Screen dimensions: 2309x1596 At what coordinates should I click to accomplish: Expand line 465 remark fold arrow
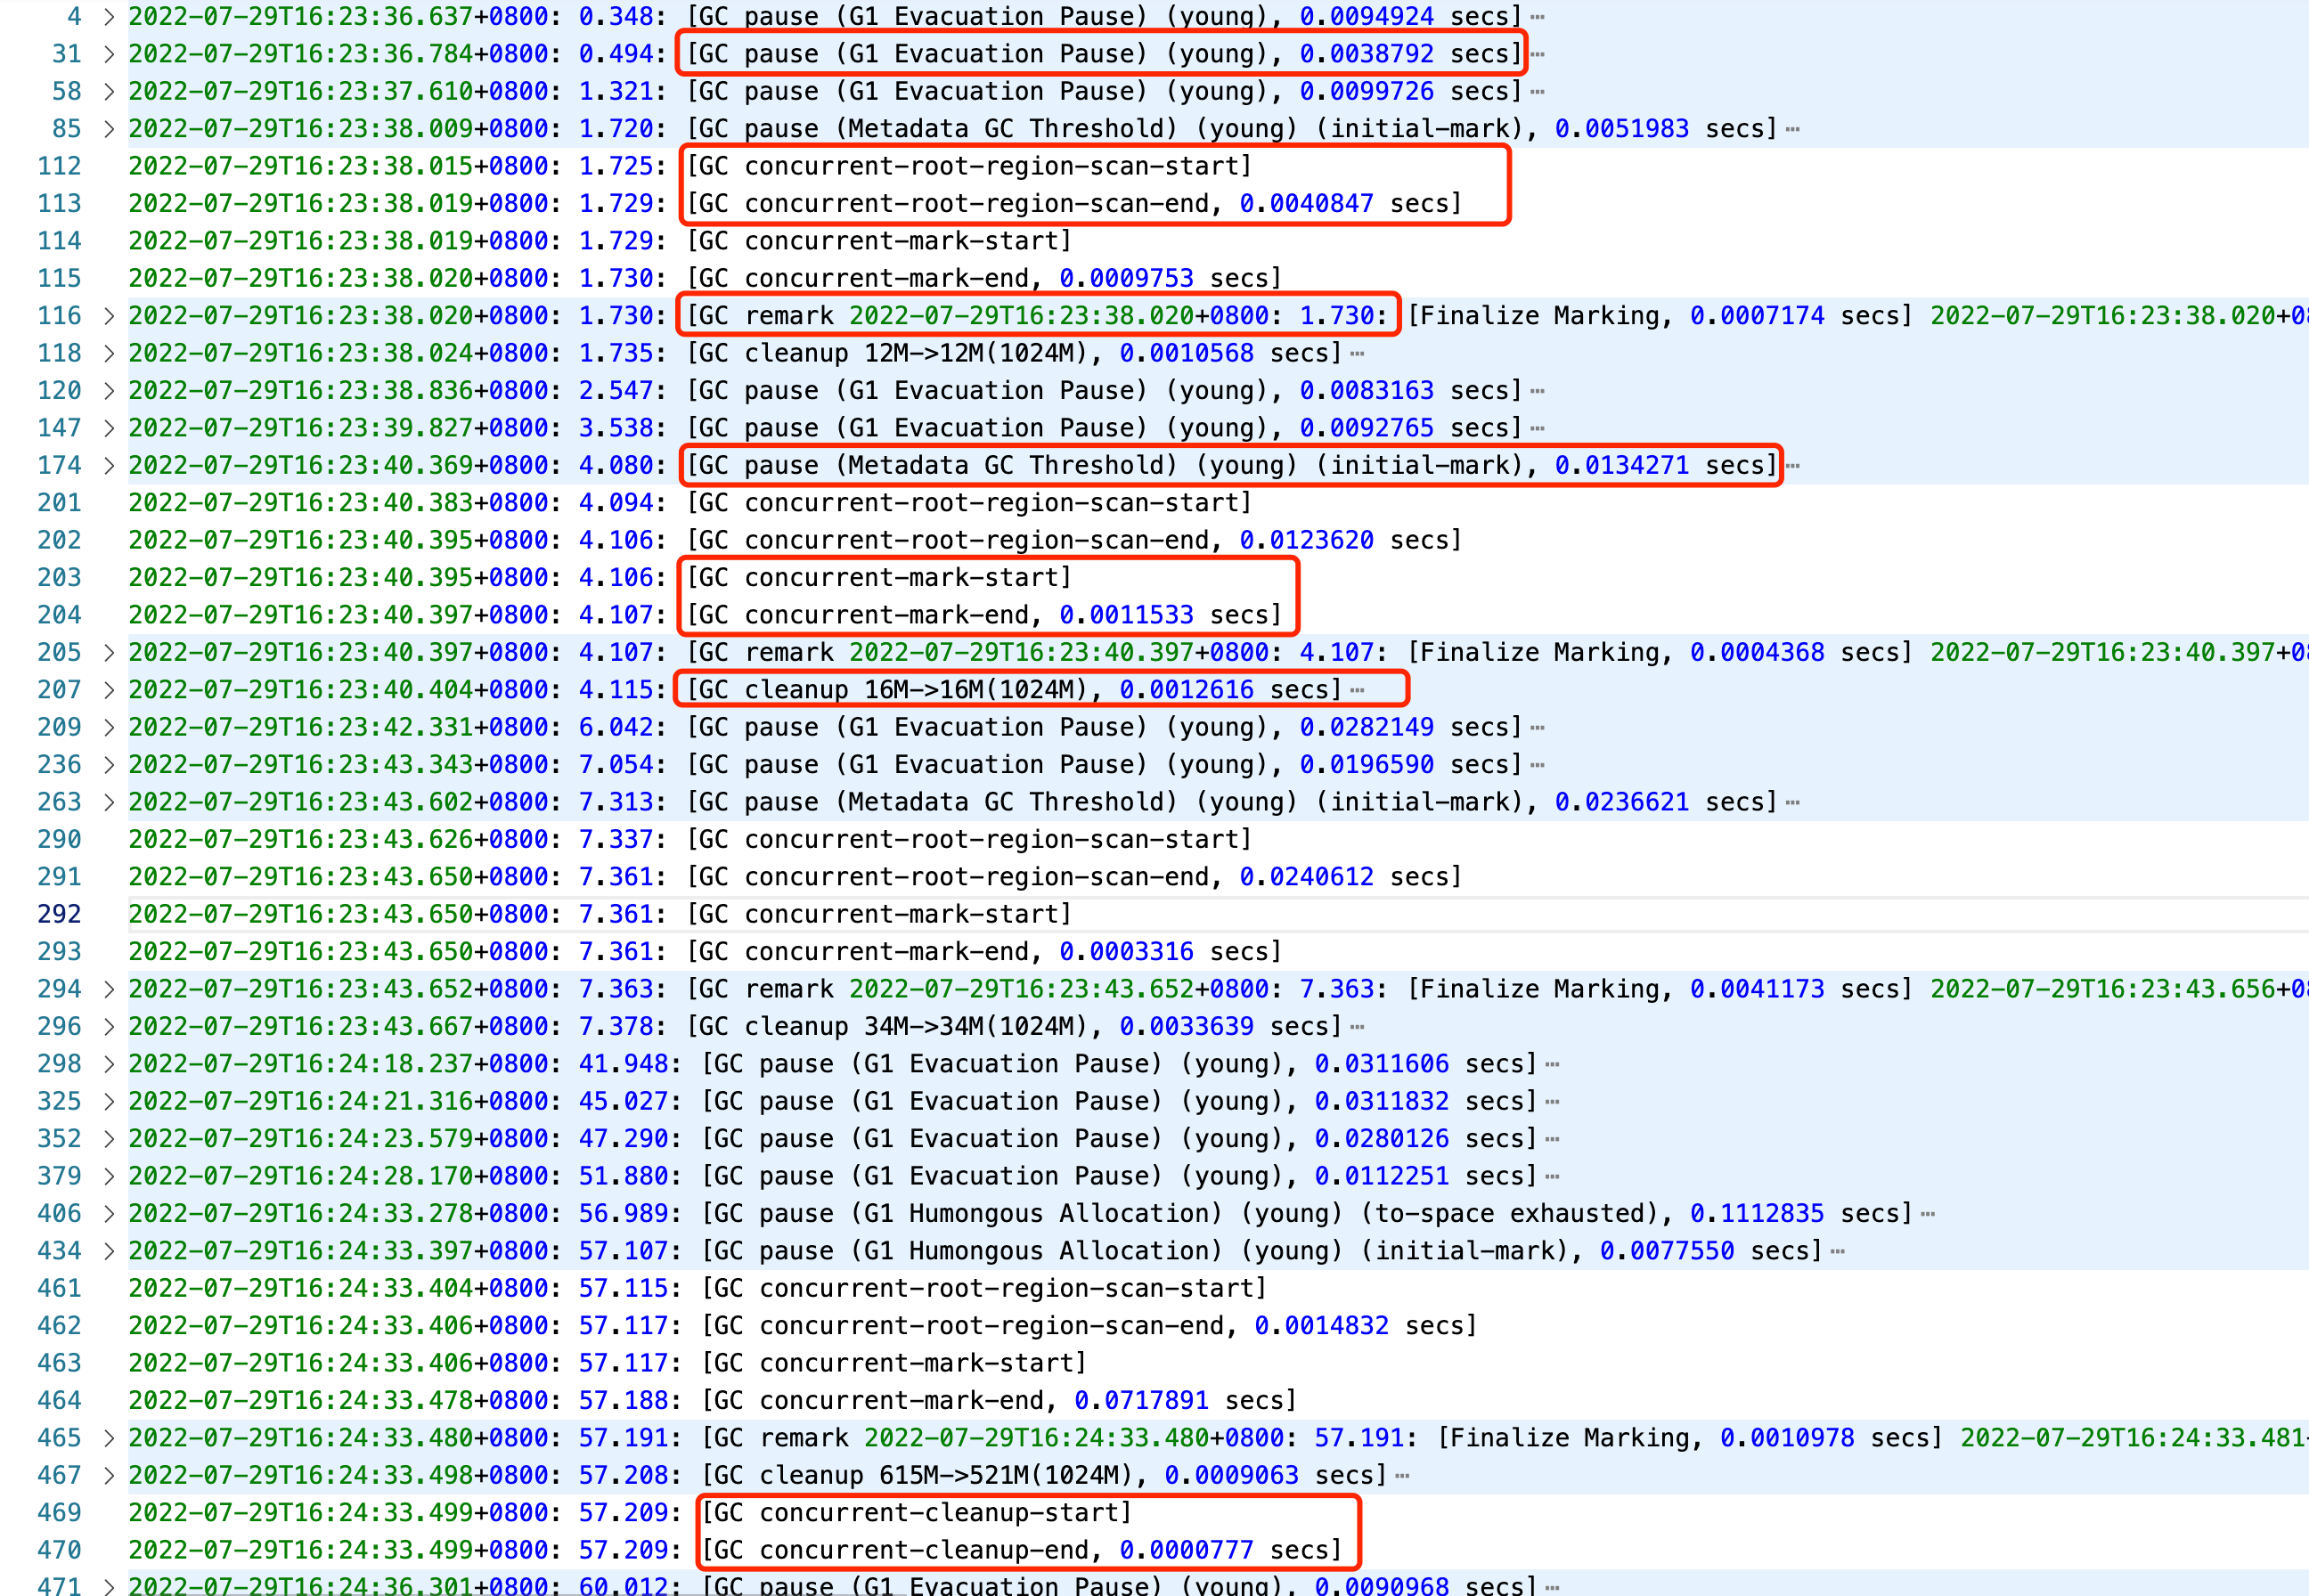[108, 1438]
